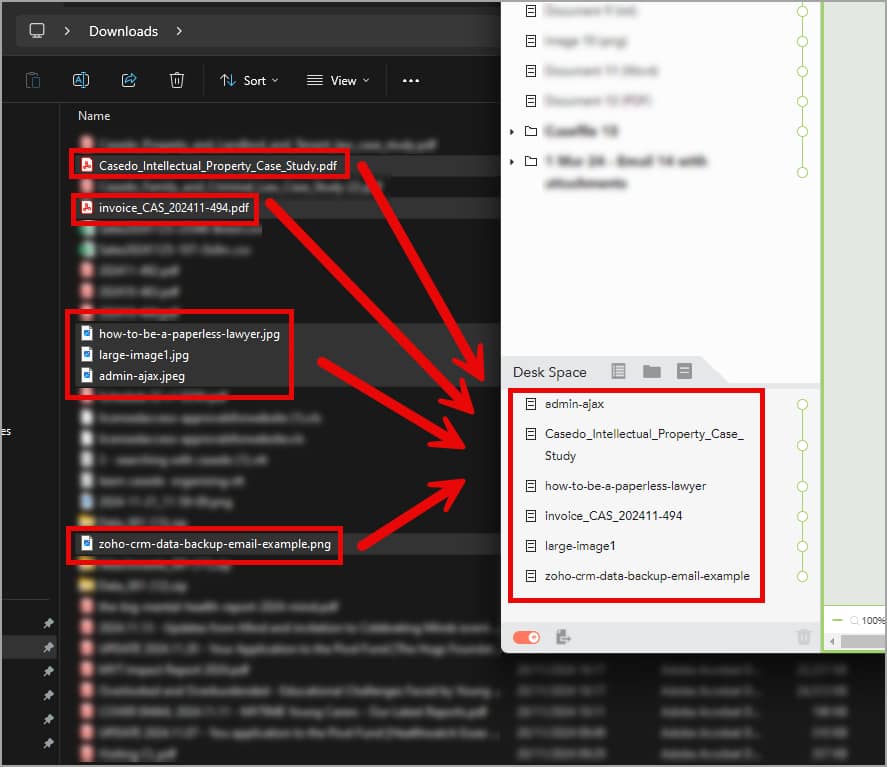Click the image icon of admin-ajax.jpeg

87,375
